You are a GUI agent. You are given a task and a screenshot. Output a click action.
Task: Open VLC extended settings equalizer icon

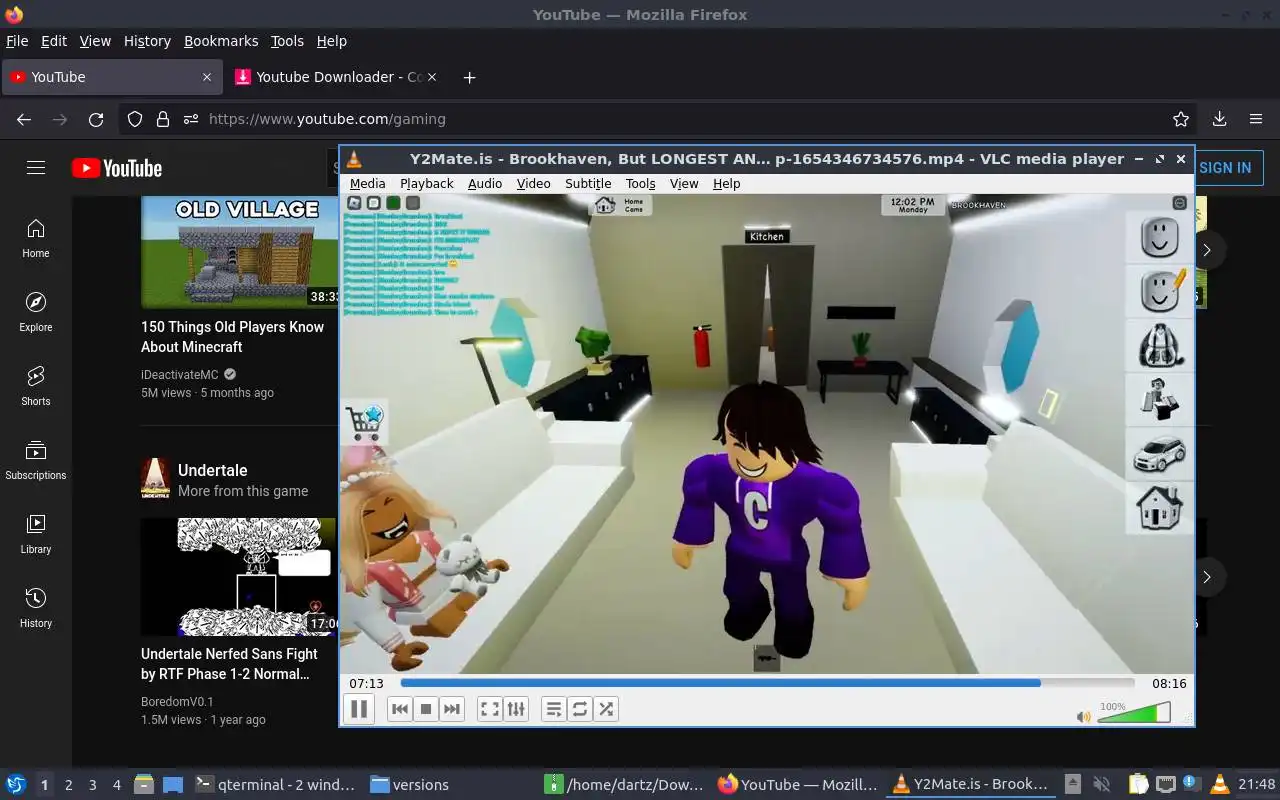[x=516, y=709]
